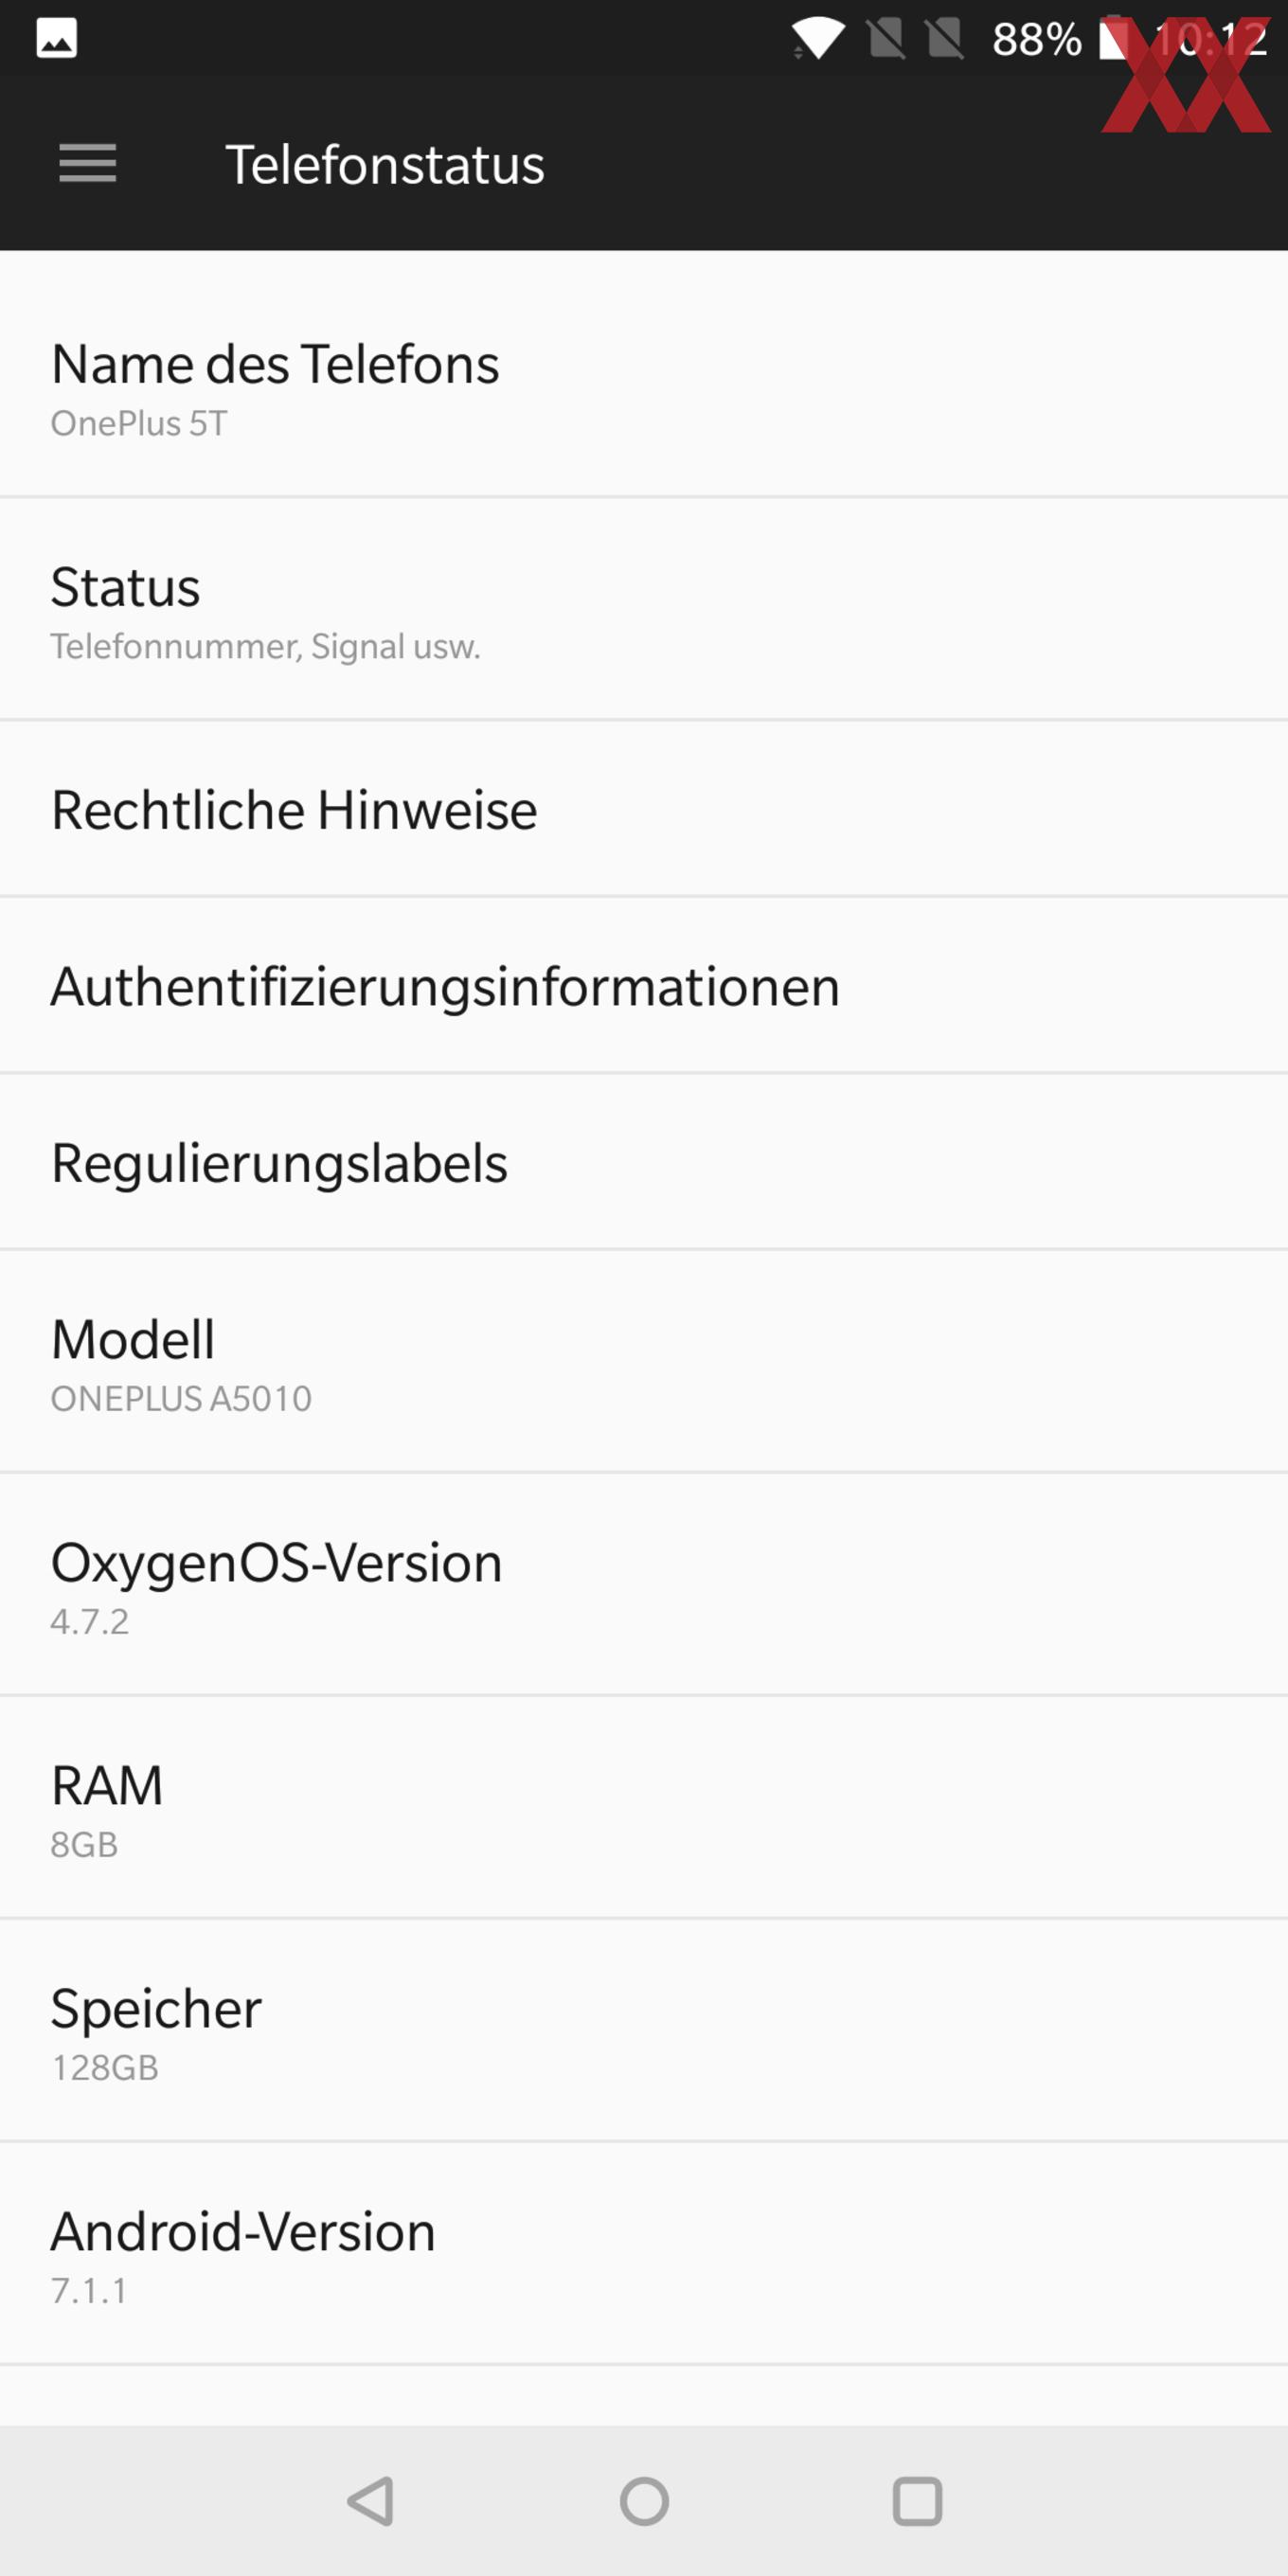Tap the back navigation button
Screen dimensions: 1288x2576
(x=371, y=2501)
